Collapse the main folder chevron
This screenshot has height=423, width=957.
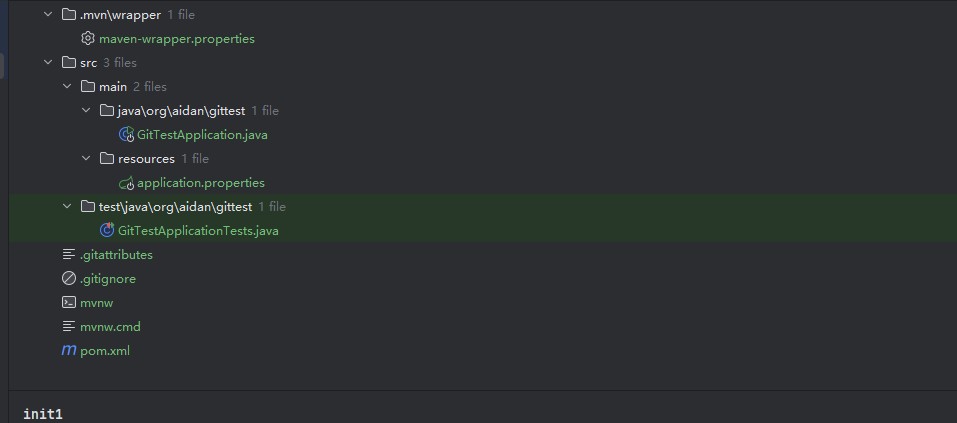67,87
